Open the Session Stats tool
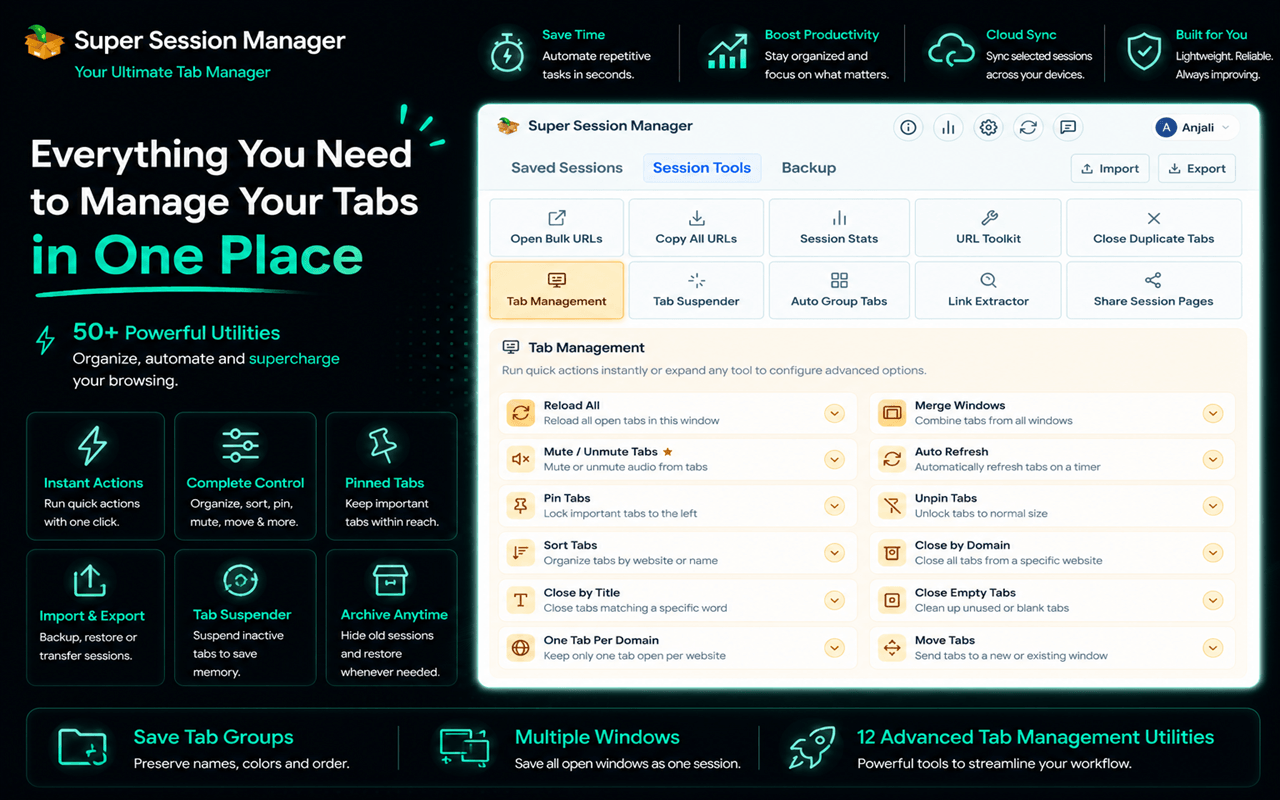This screenshot has width=1280, height=800. coord(839,227)
